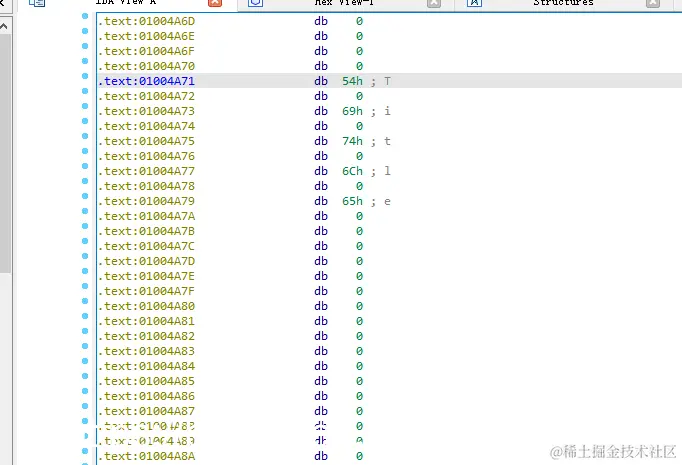Select address .text:01004A72

(x=147, y=96)
